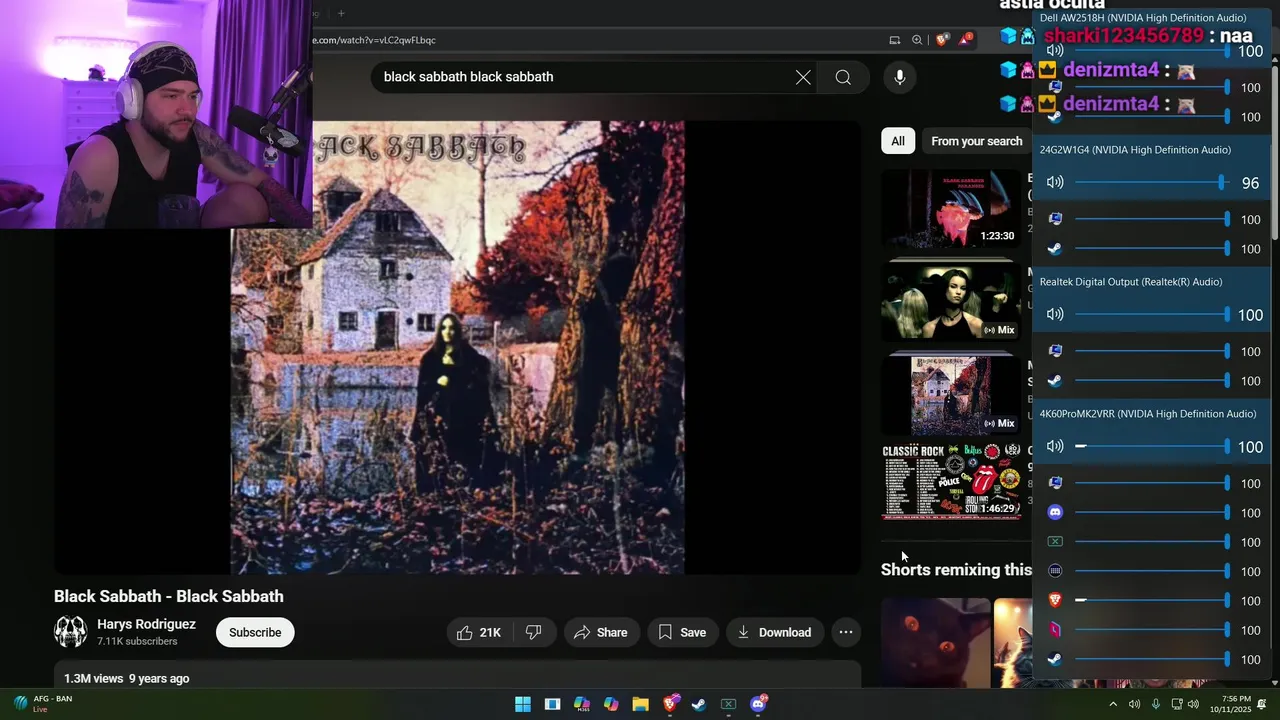Screen dimensions: 1280x720
Task: Switch to Brave browser in the taskbar
Action: tap(670, 704)
